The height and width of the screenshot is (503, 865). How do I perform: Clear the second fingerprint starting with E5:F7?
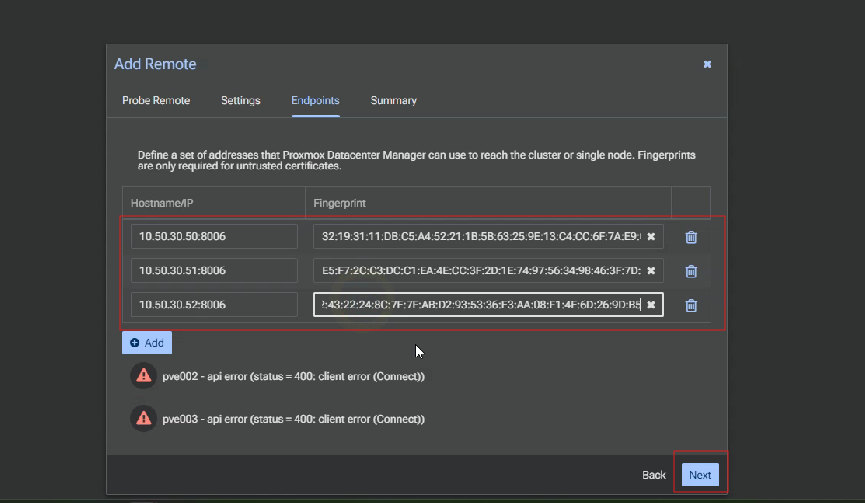point(651,271)
